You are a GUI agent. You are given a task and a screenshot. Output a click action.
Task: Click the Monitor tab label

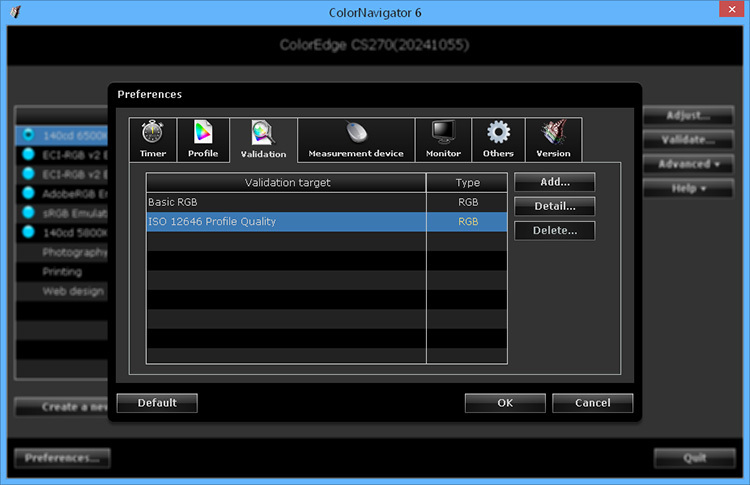coord(443,154)
